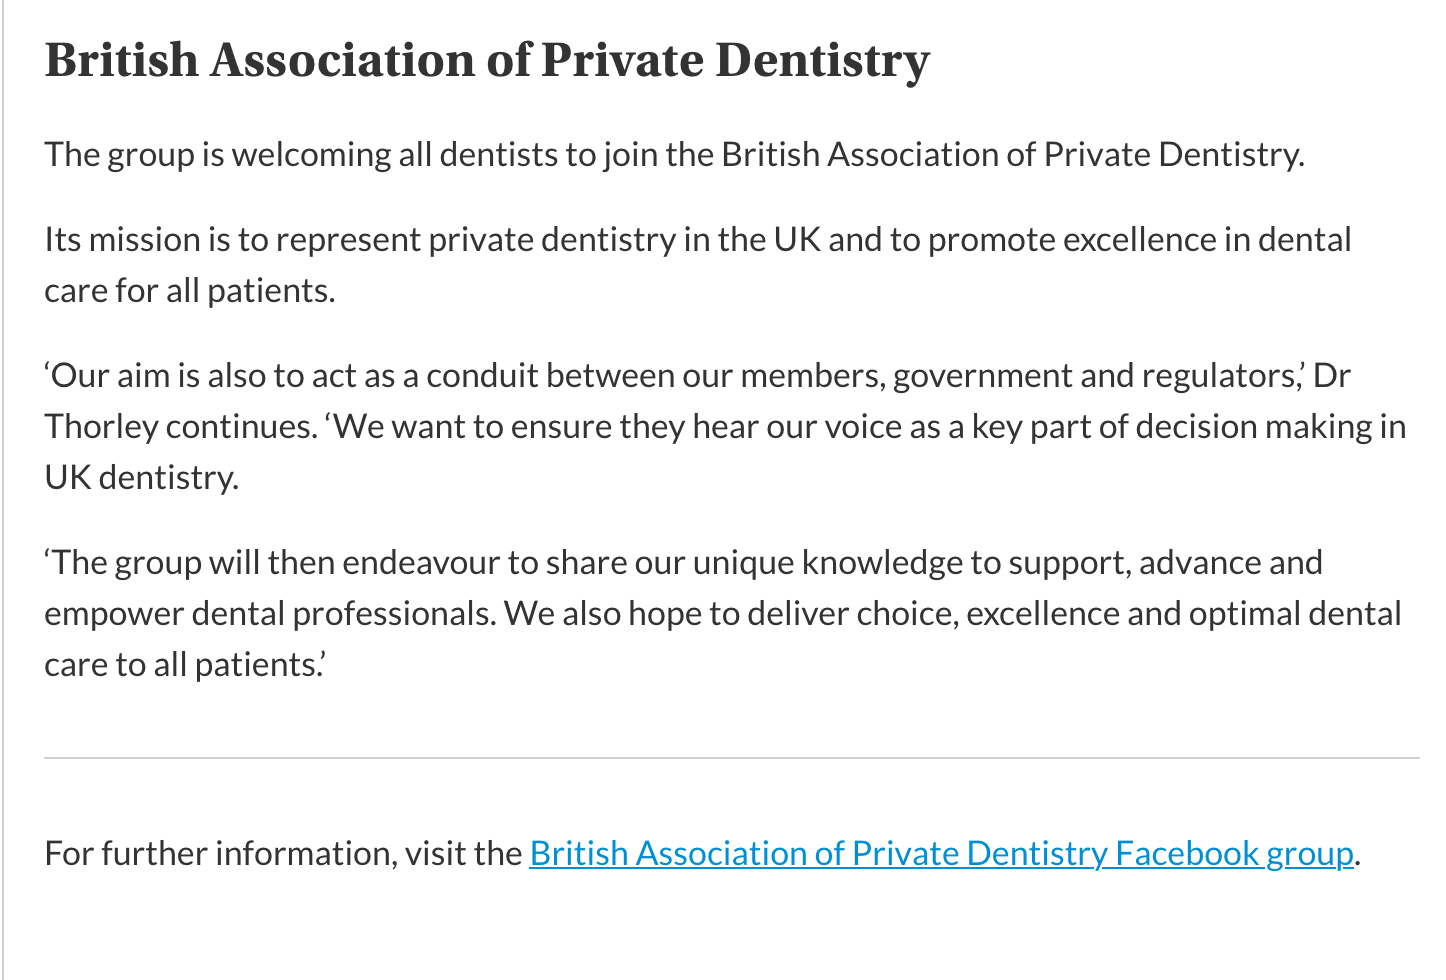
Task: Click the phrase 'care to all patients.' in the last quote
Action: coord(185,665)
